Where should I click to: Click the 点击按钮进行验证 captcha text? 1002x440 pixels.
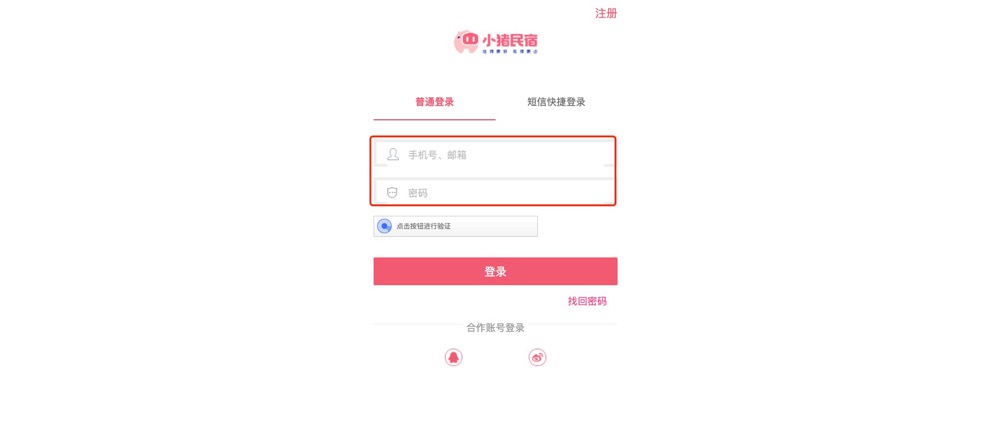coord(423,226)
